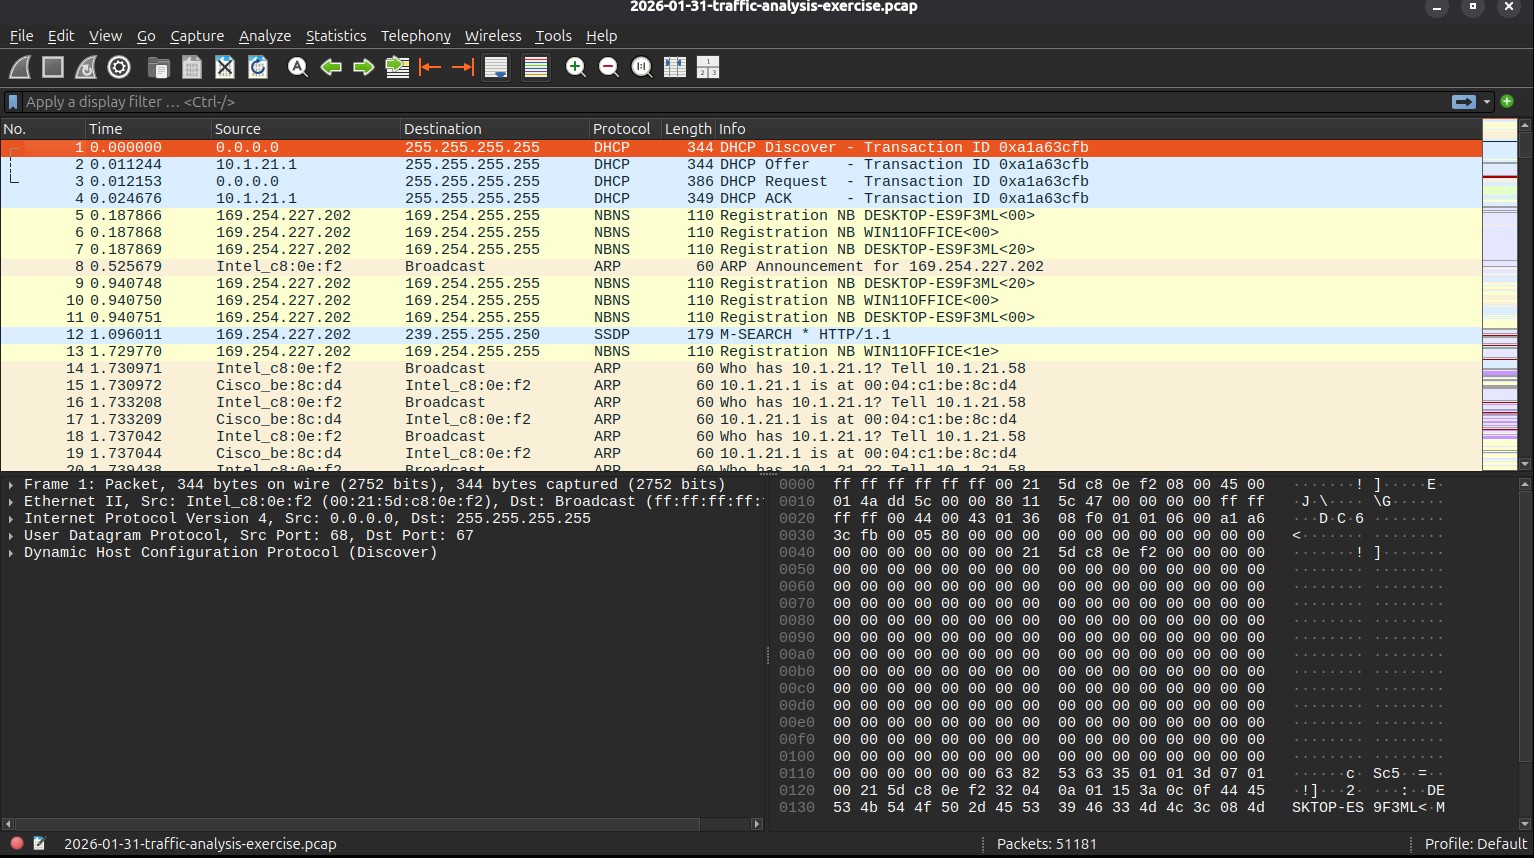Sort by the Destination column header
The width and height of the screenshot is (1534, 858).
click(495, 129)
